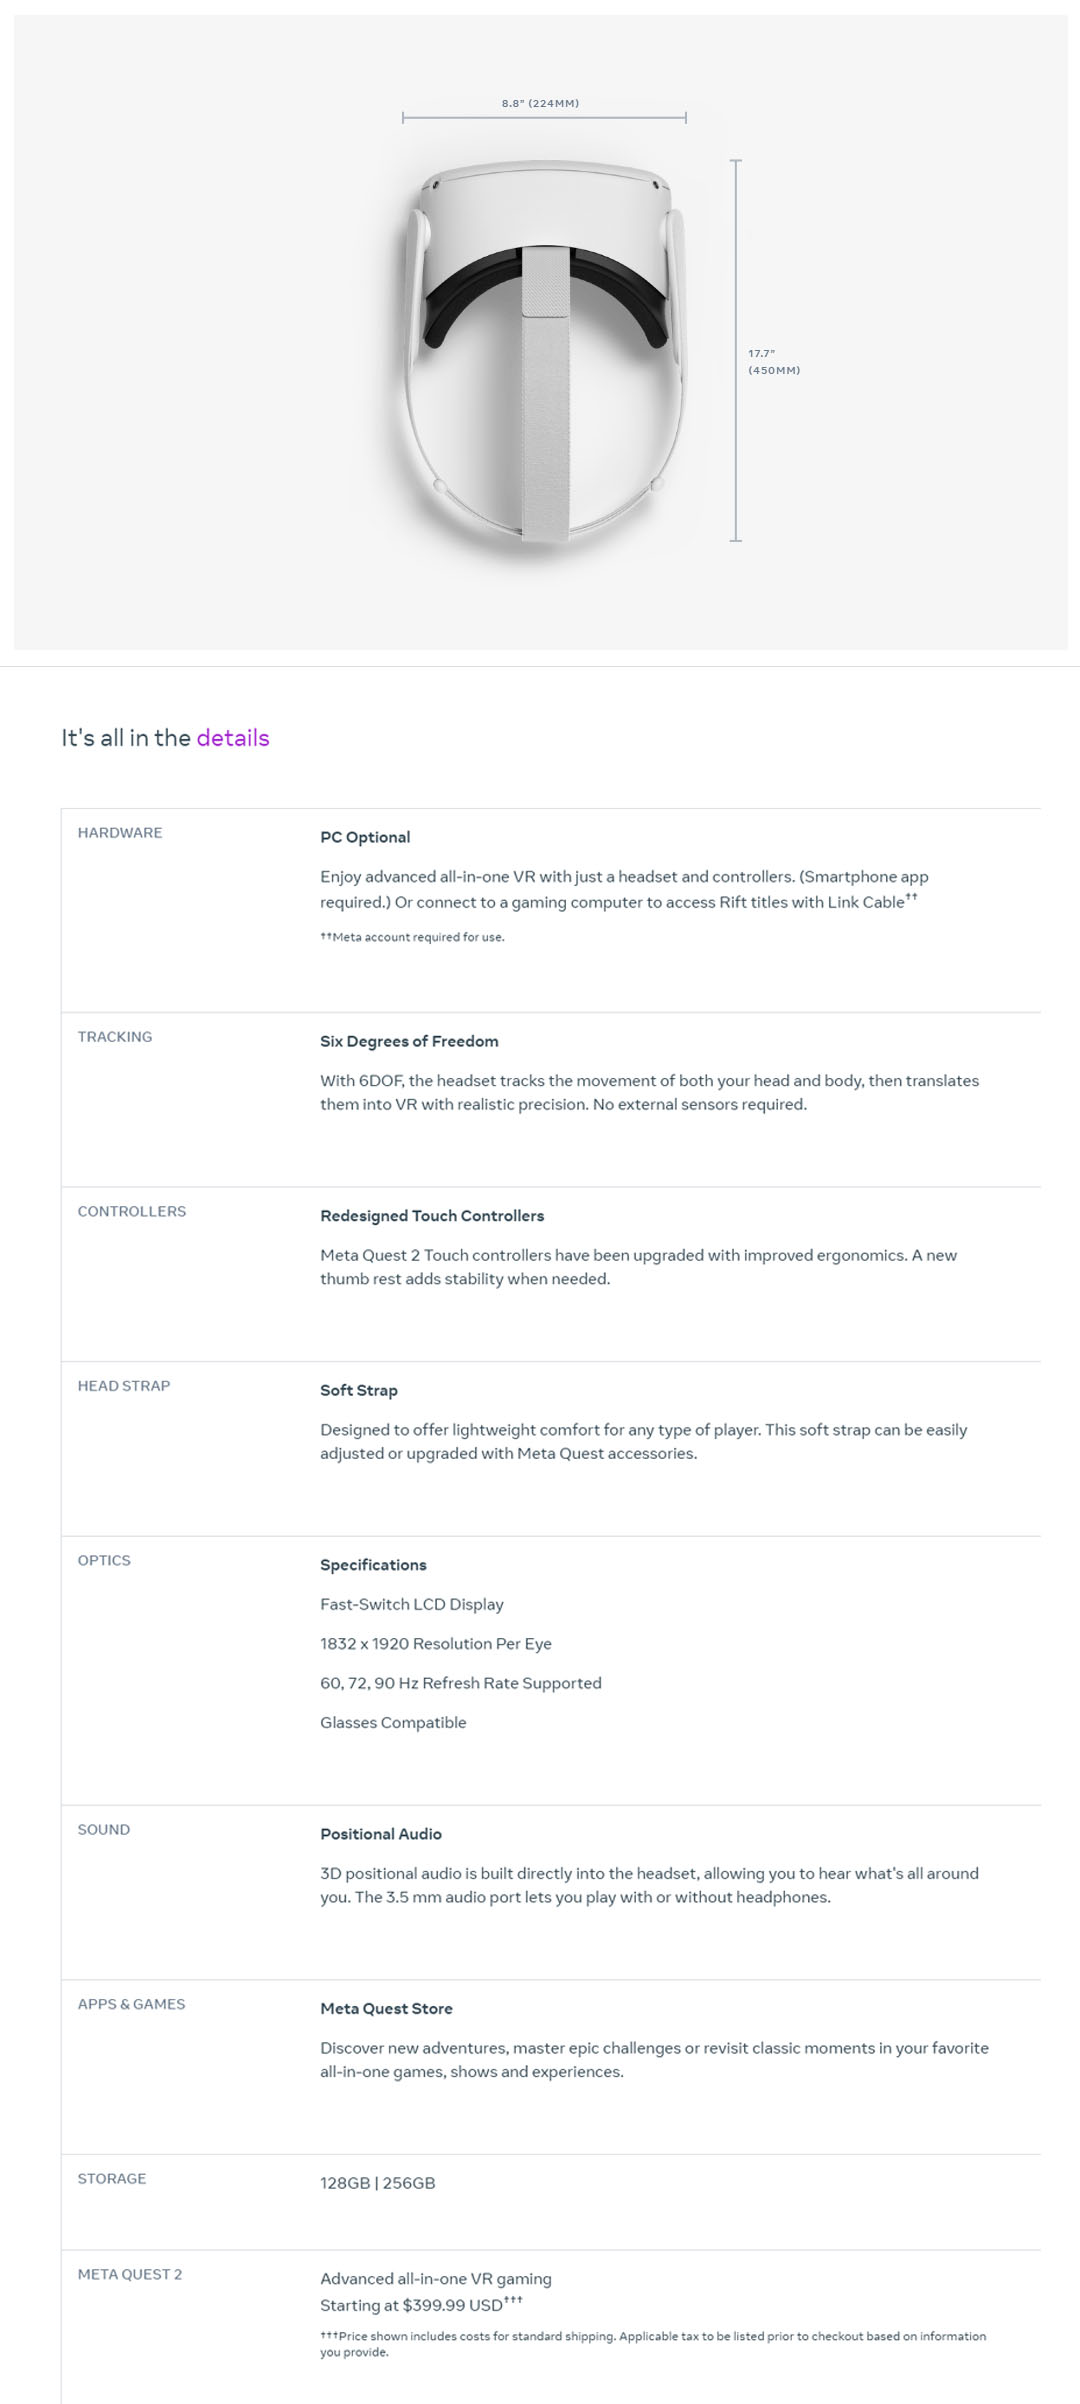The height and width of the screenshot is (2404, 1080).
Task: Select the OPTICS section label
Action: pos(104,1560)
